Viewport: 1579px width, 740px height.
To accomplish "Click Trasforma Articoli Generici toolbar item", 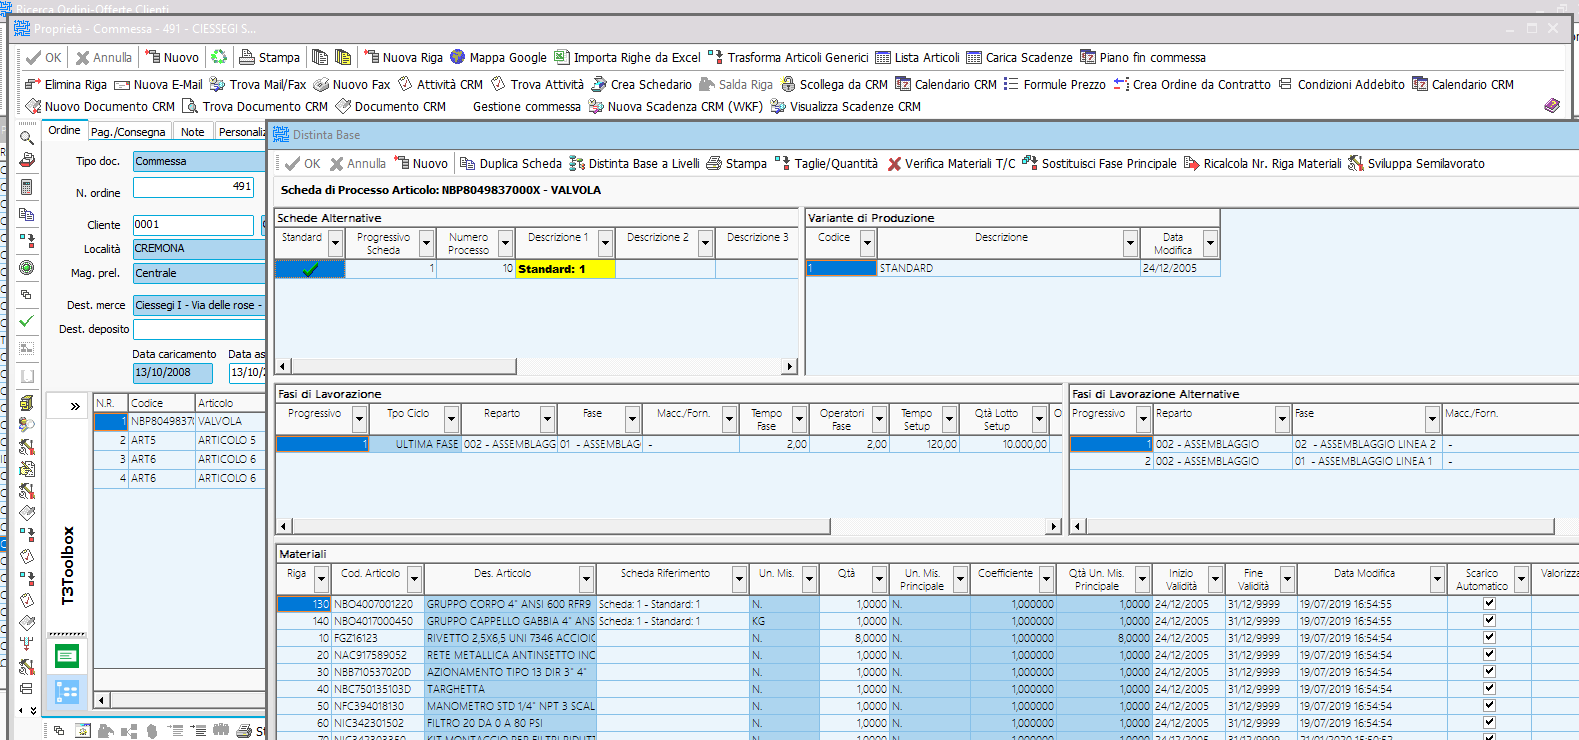I will pyautogui.click(x=788, y=57).
